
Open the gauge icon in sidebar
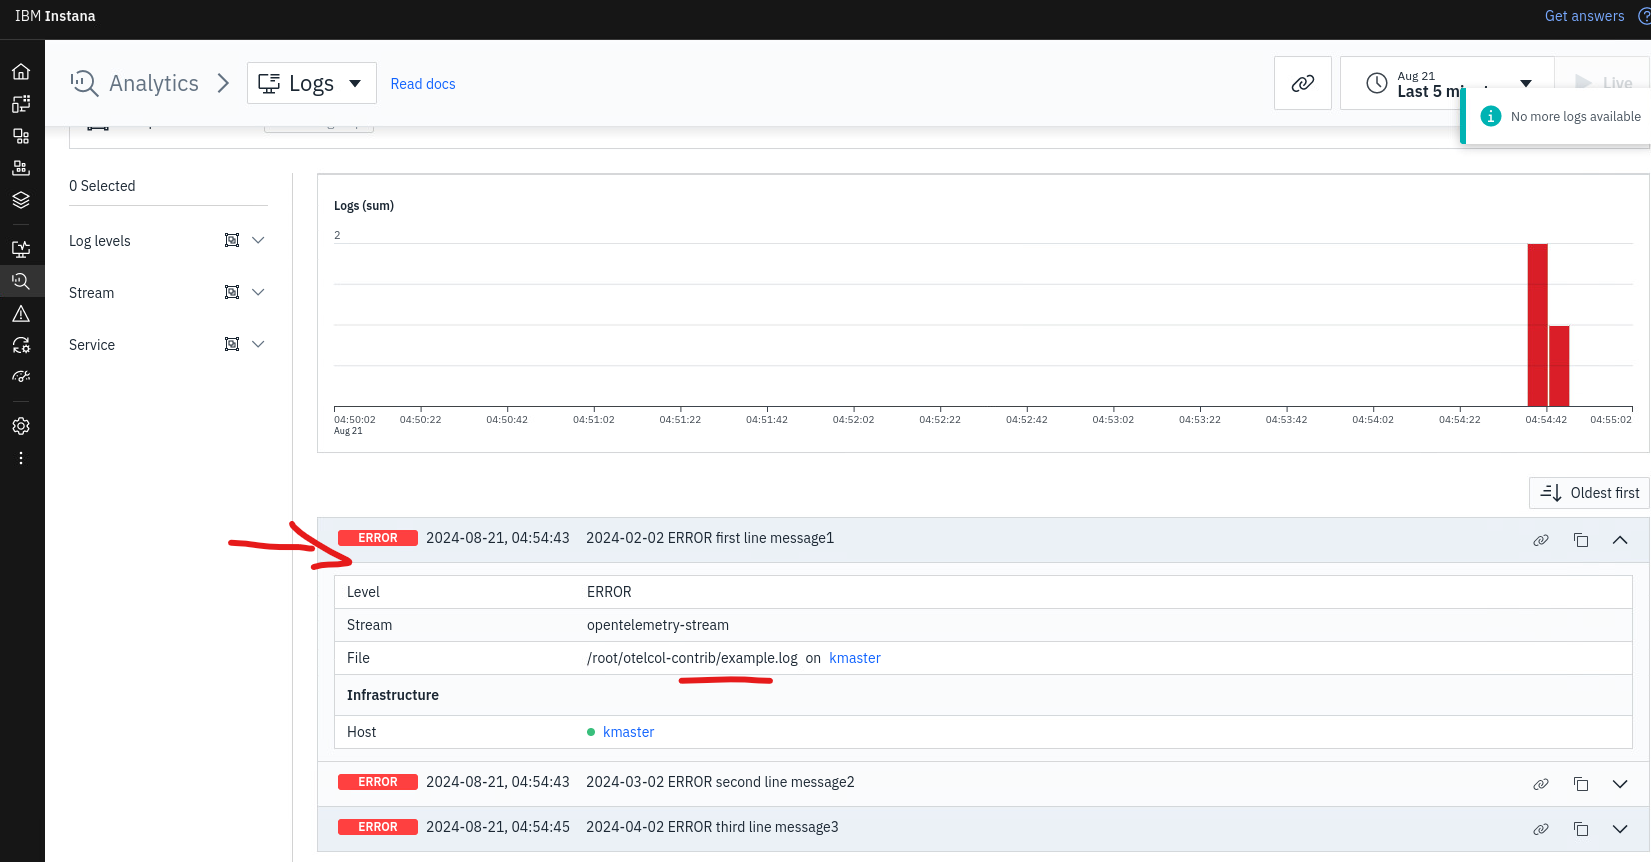pyautogui.click(x=21, y=377)
